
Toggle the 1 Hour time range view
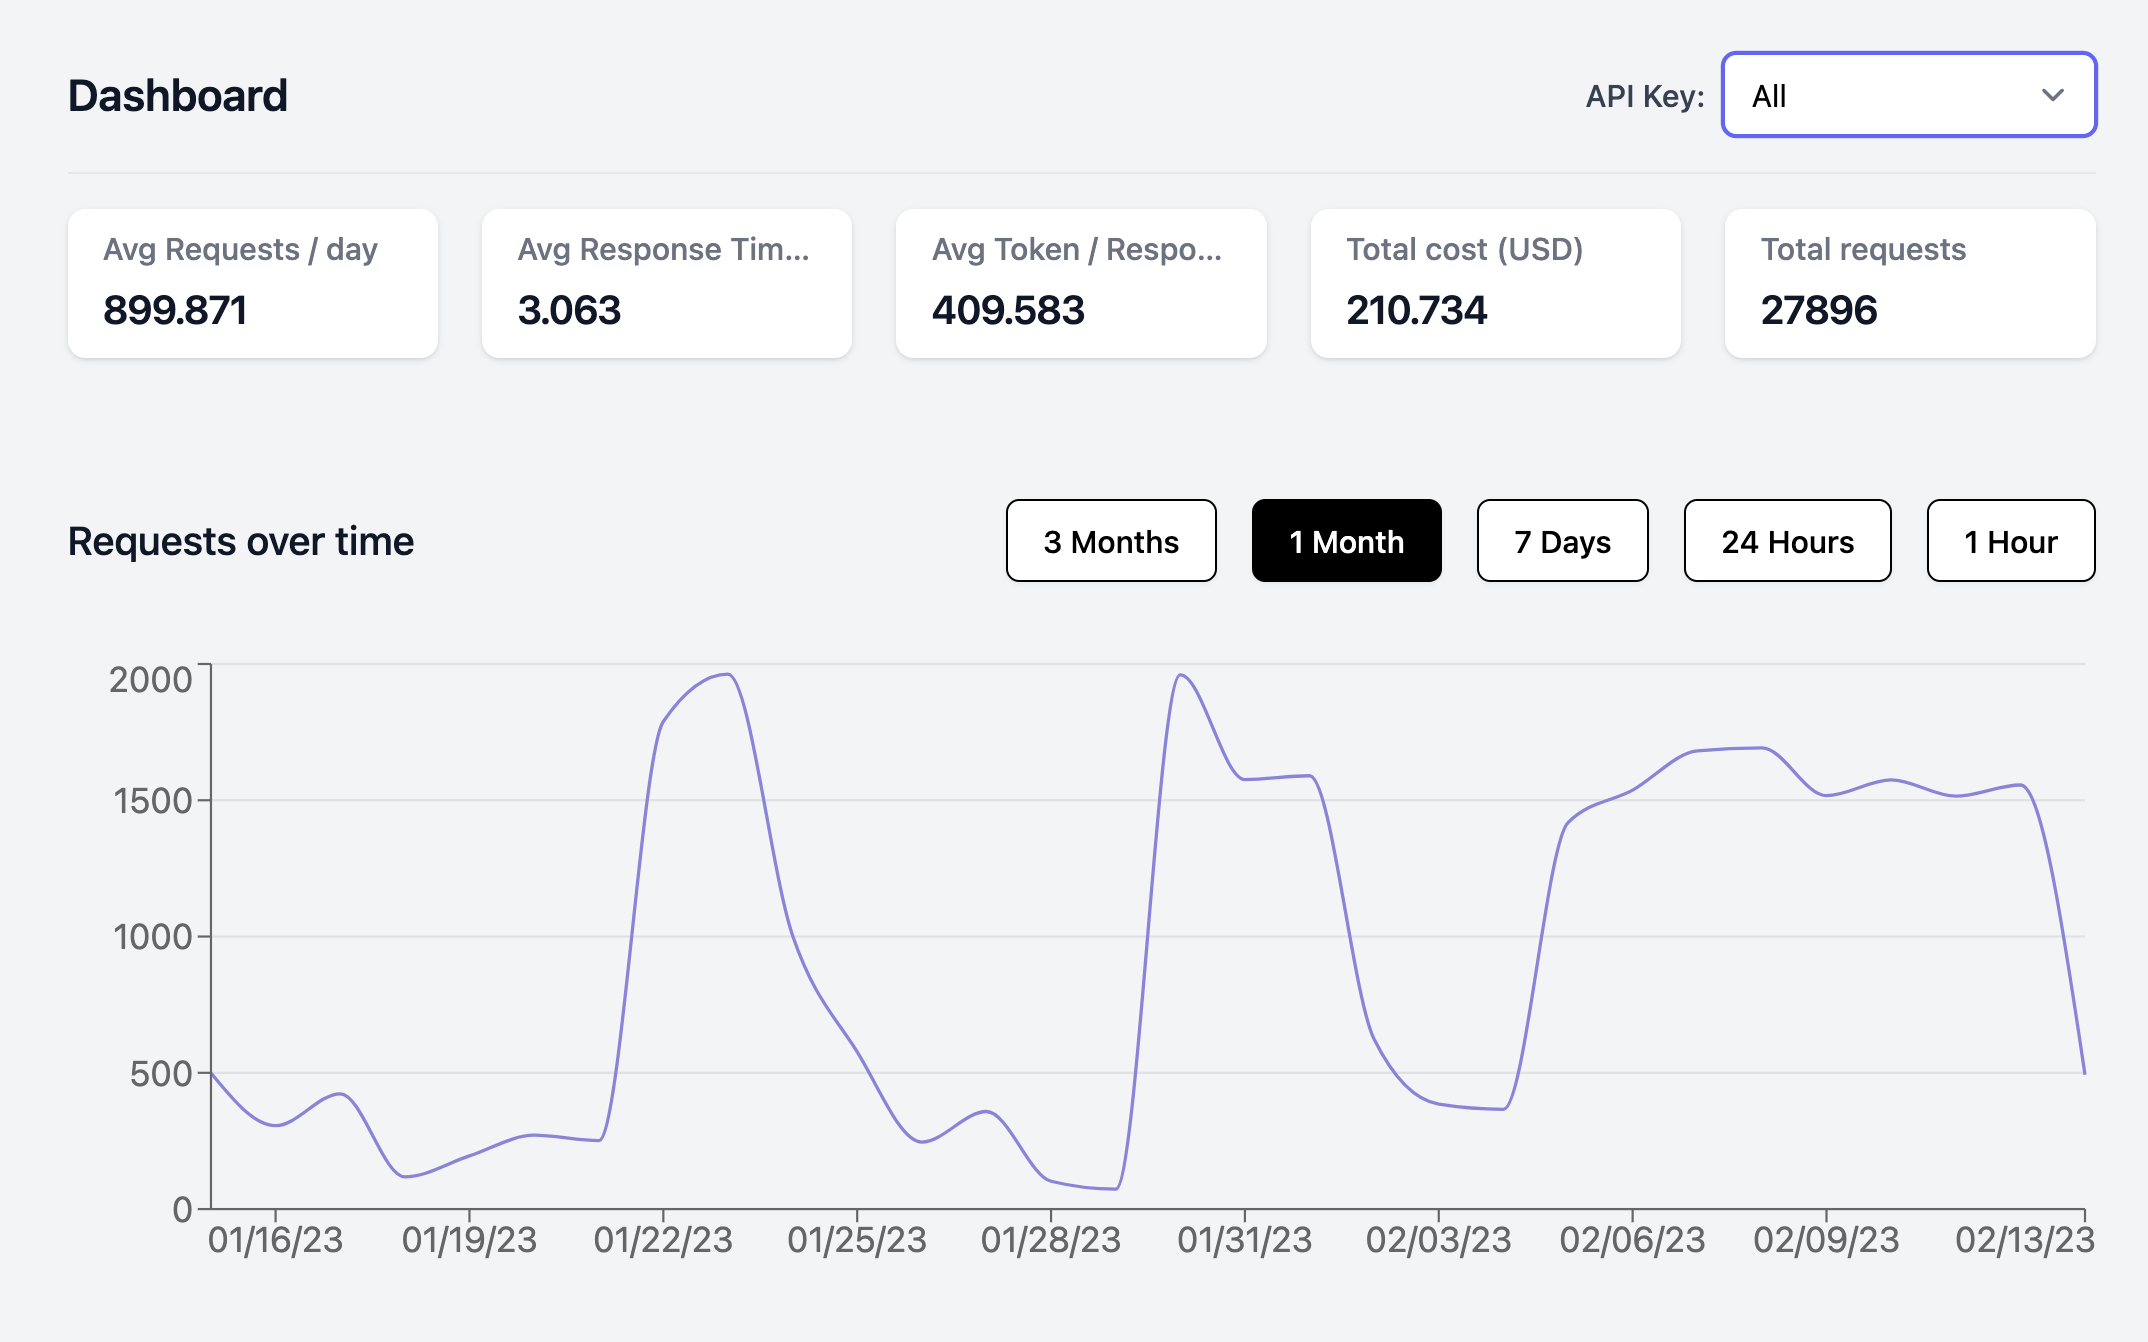pyautogui.click(x=2010, y=541)
